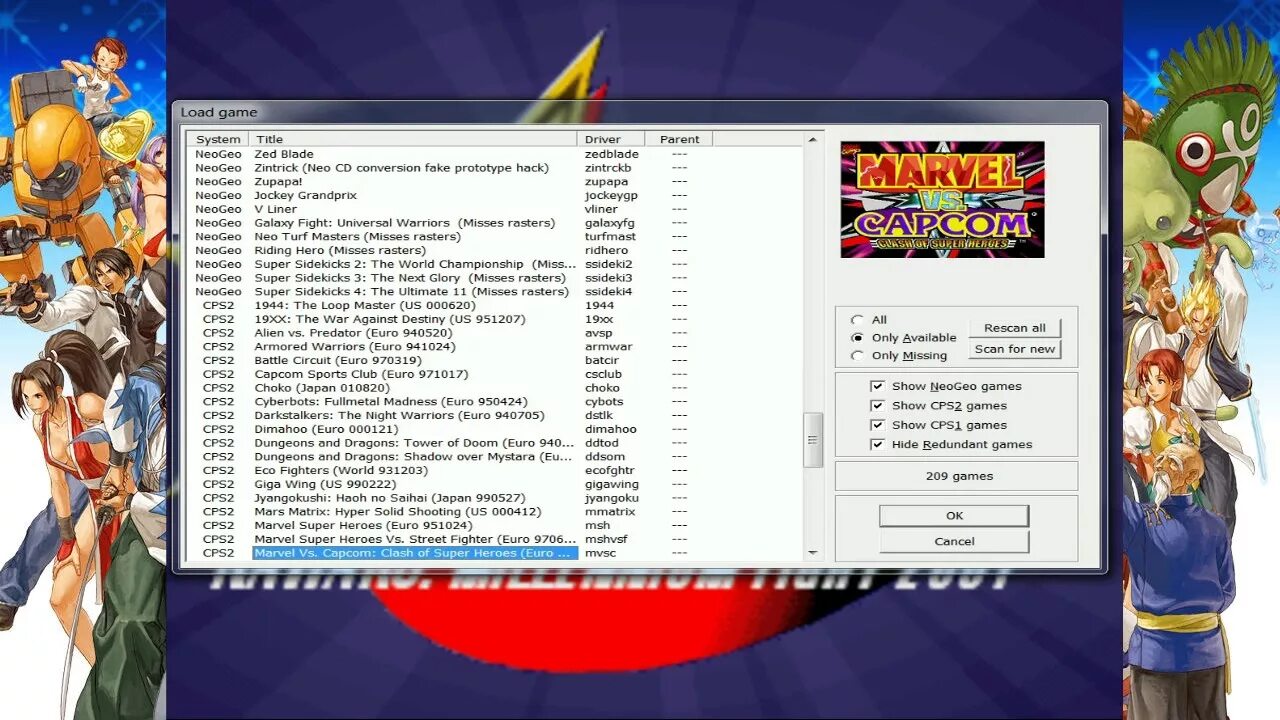Select 19XX: The War Against Destiny
Screen dimensions: 1280x720
[x=495, y=319]
